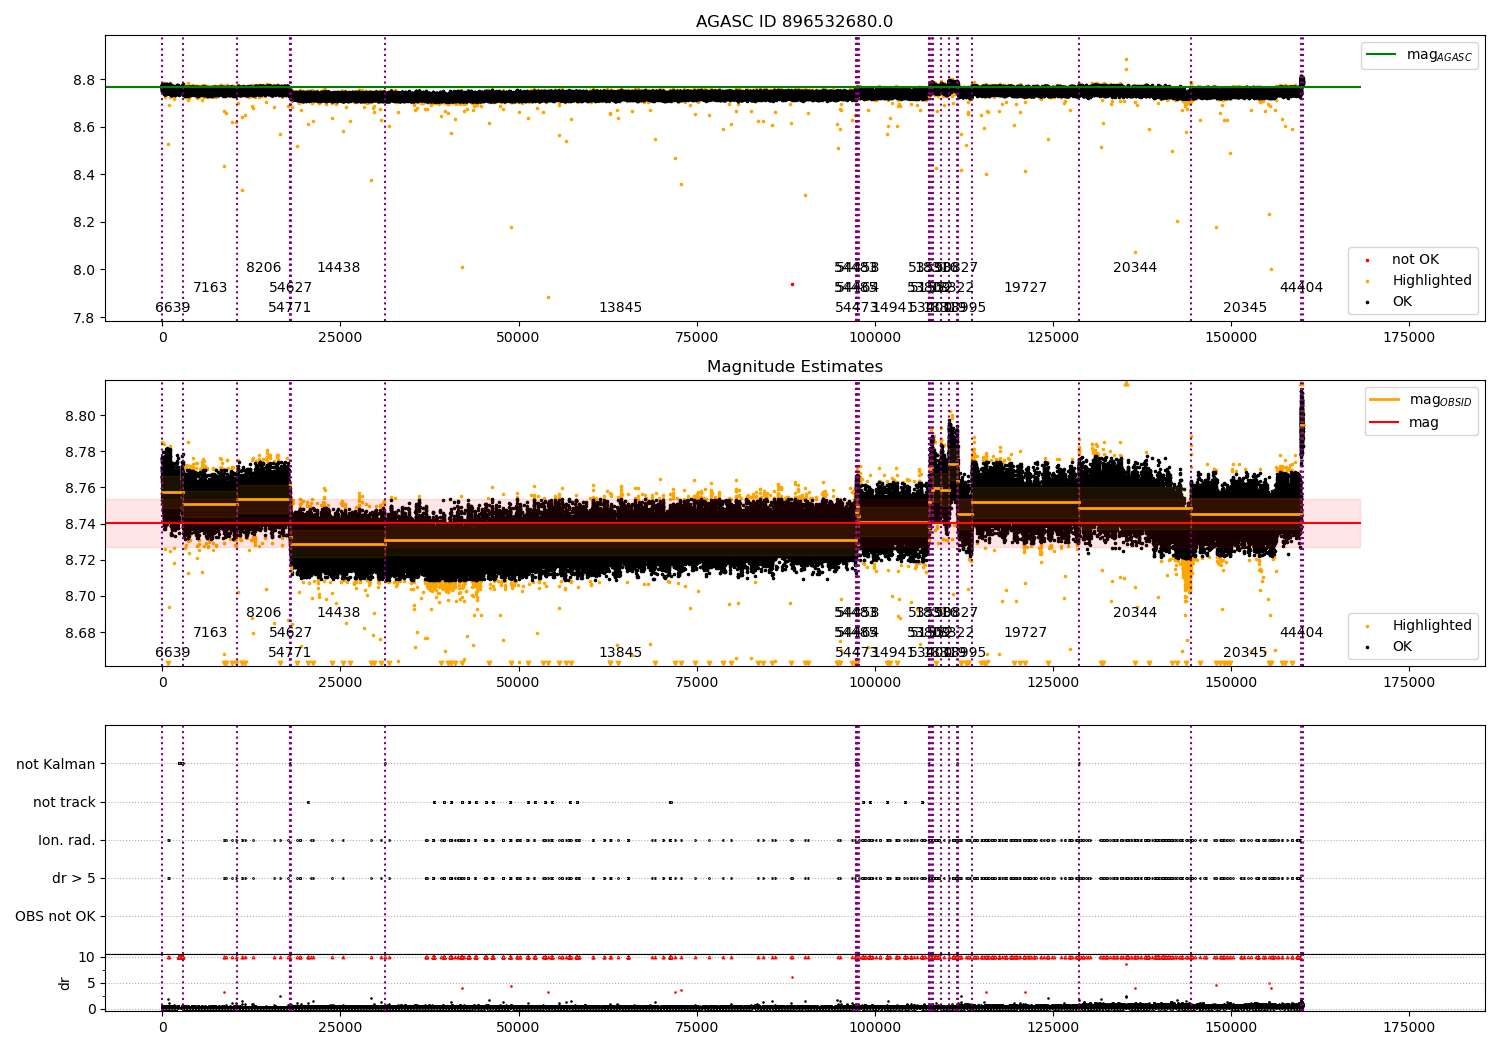Click the '8.80' y-axis tick in Magnitude Estimates
1500x1050 pixels.
coord(80,416)
